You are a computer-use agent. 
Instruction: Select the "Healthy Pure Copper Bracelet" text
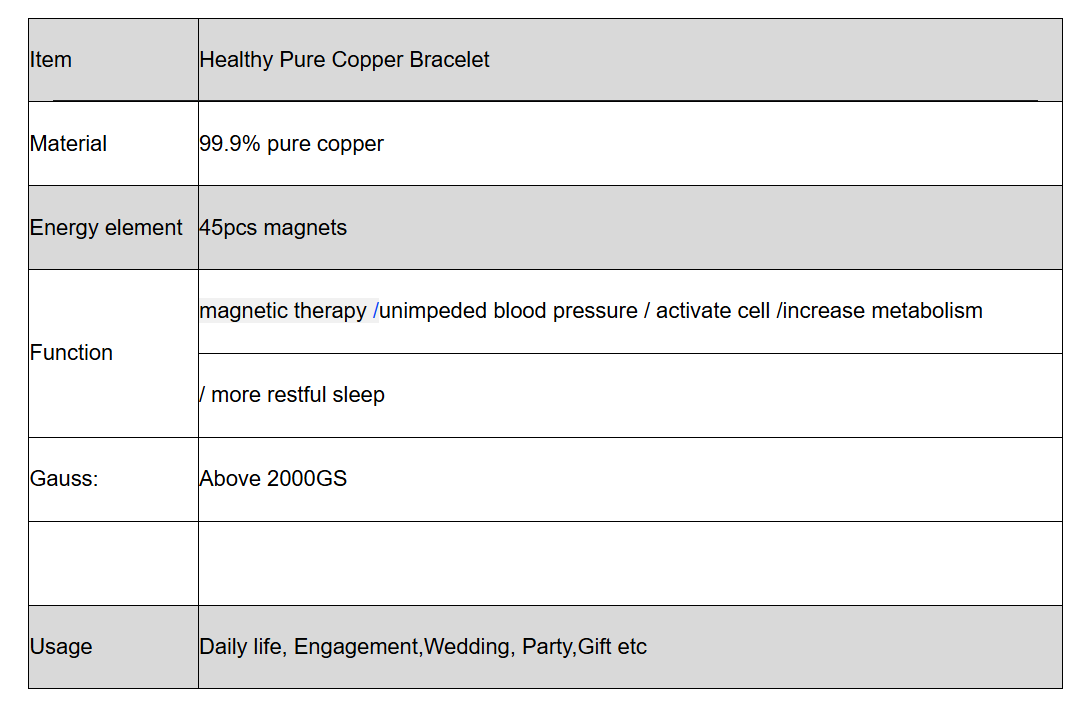click(344, 60)
